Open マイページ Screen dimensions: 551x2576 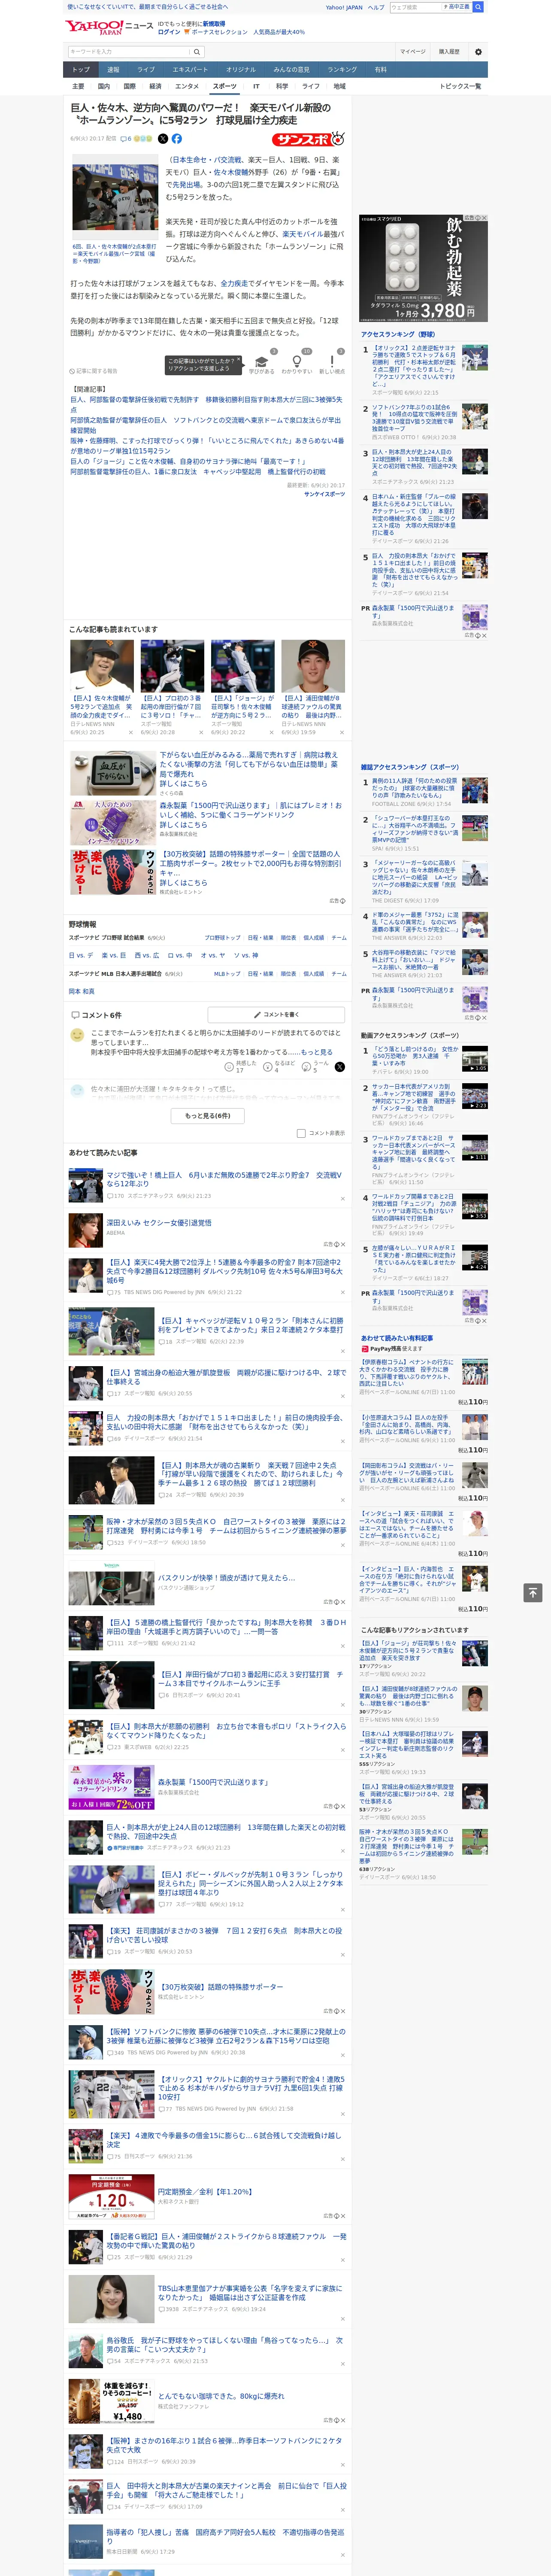click(412, 51)
